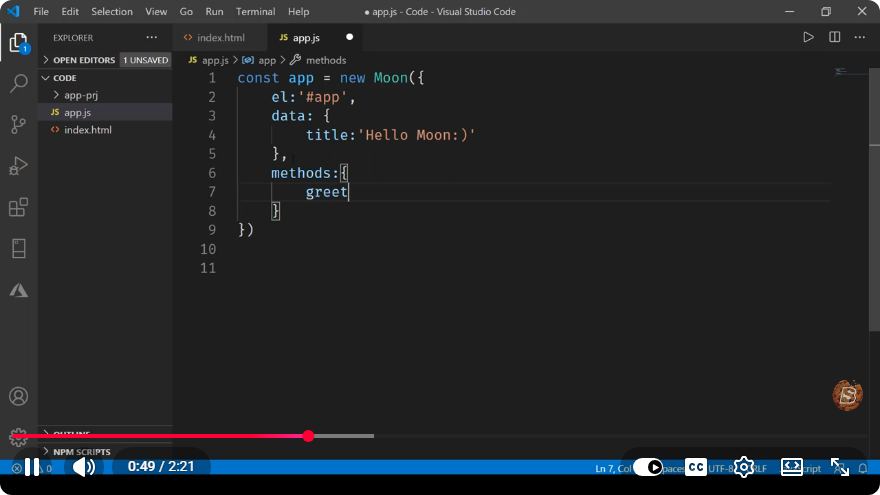Open the Terminal menu
Screen dimensions: 880x495
255,11
